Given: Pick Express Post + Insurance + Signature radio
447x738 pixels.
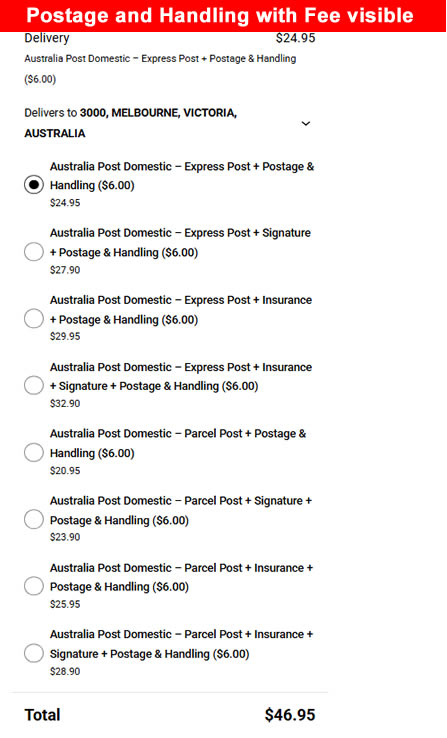Looking at the screenshot, I should (x=34, y=385).
